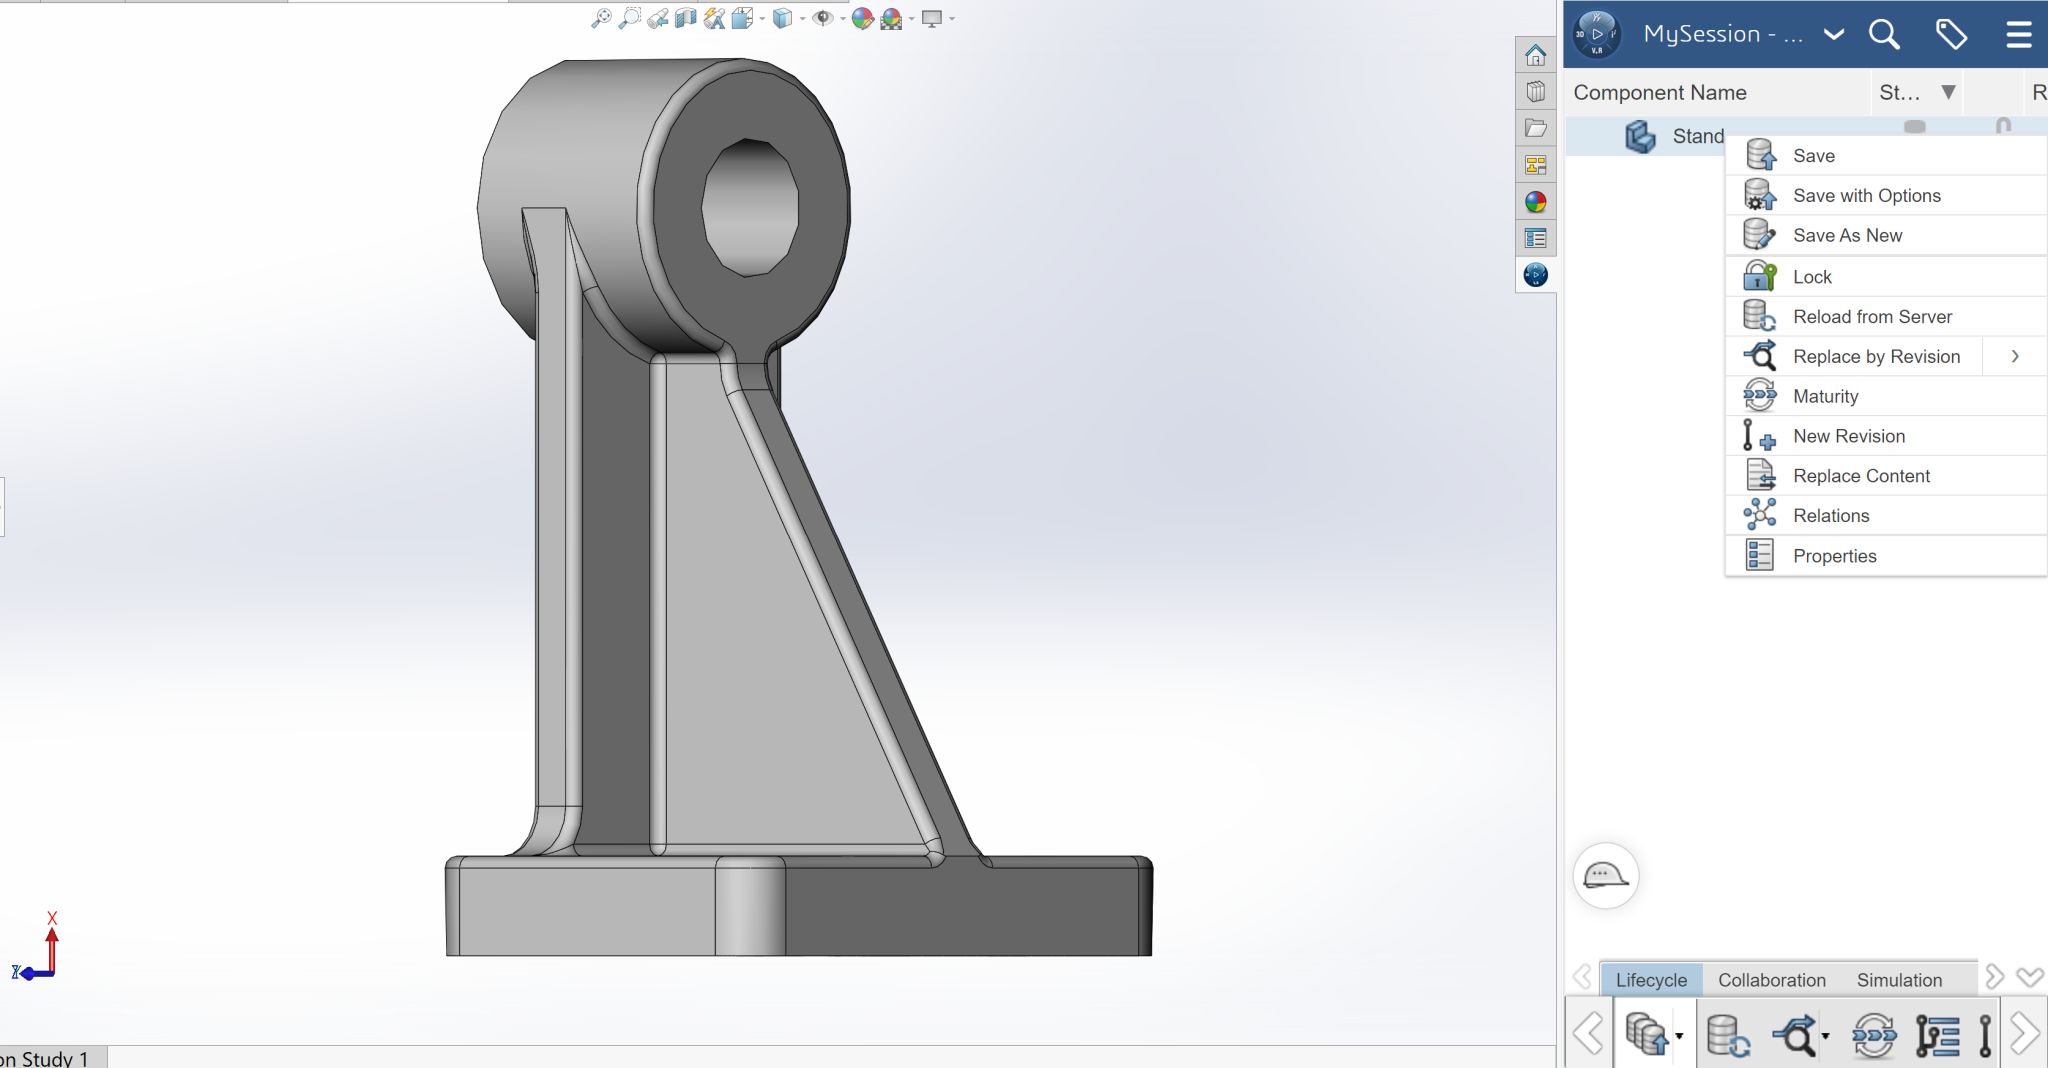
Task: Open the View Palette task pane tab
Action: [x=1536, y=165]
